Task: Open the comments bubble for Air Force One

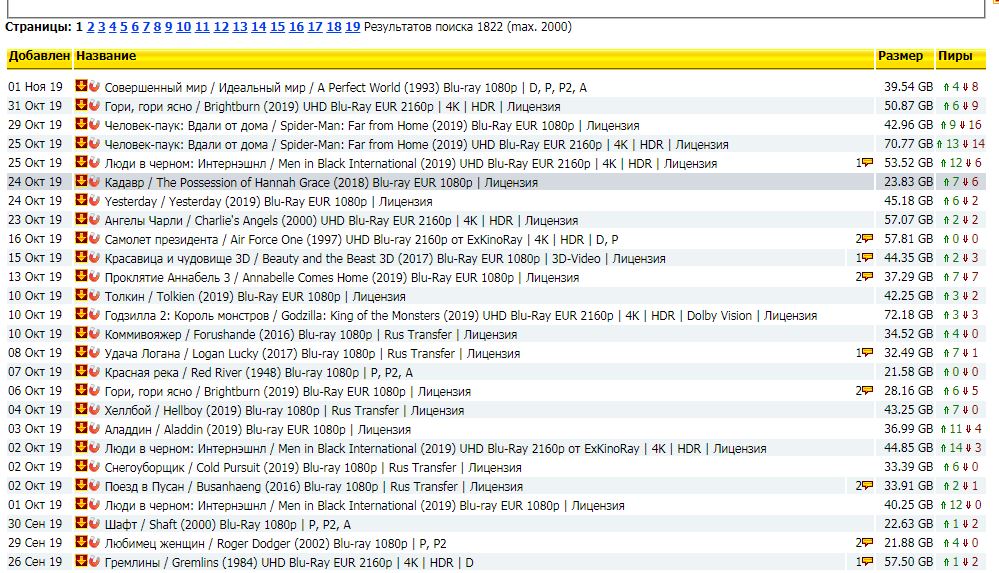Action: [x=866, y=239]
